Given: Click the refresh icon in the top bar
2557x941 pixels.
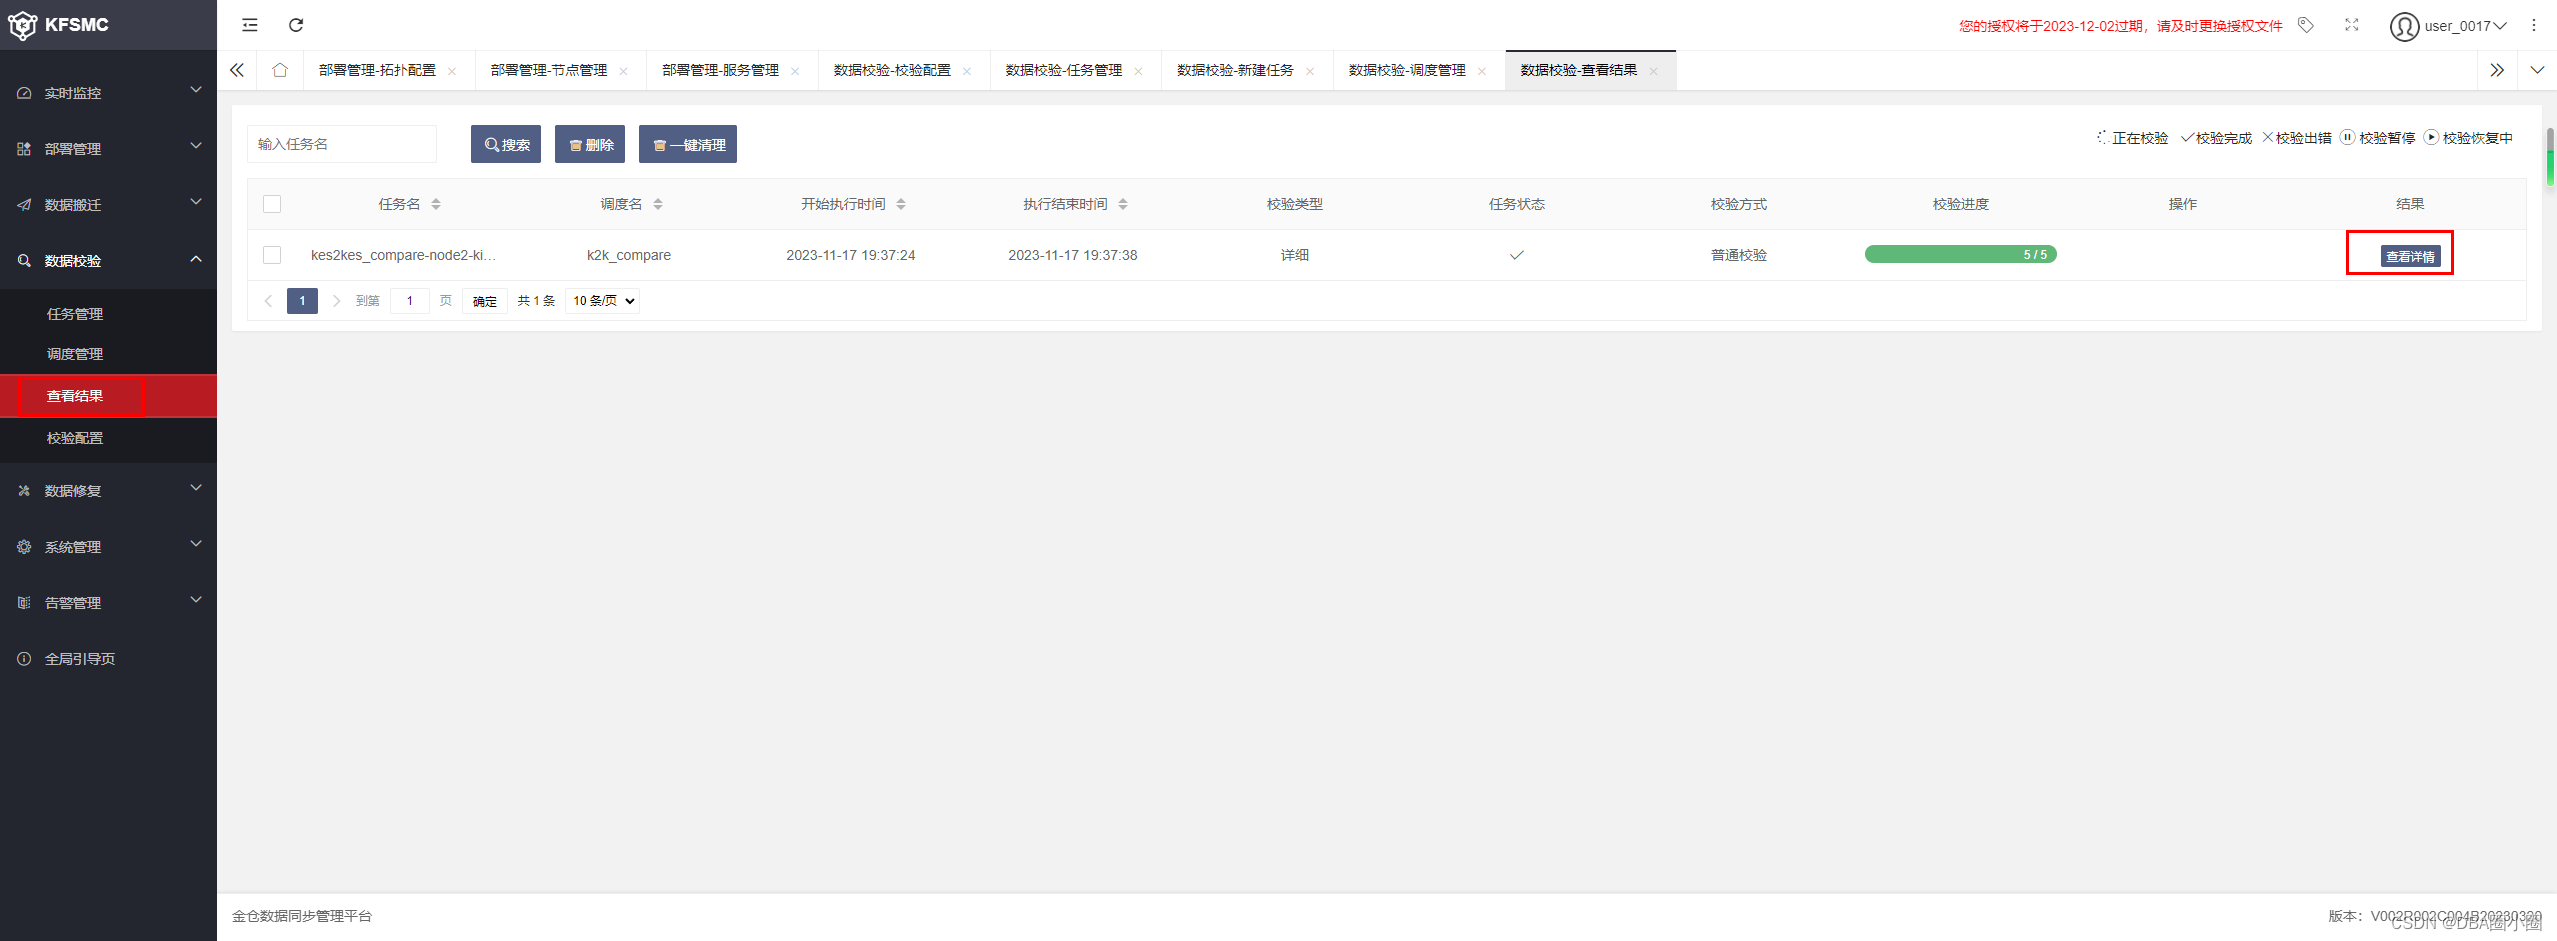Looking at the screenshot, I should click(296, 25).
